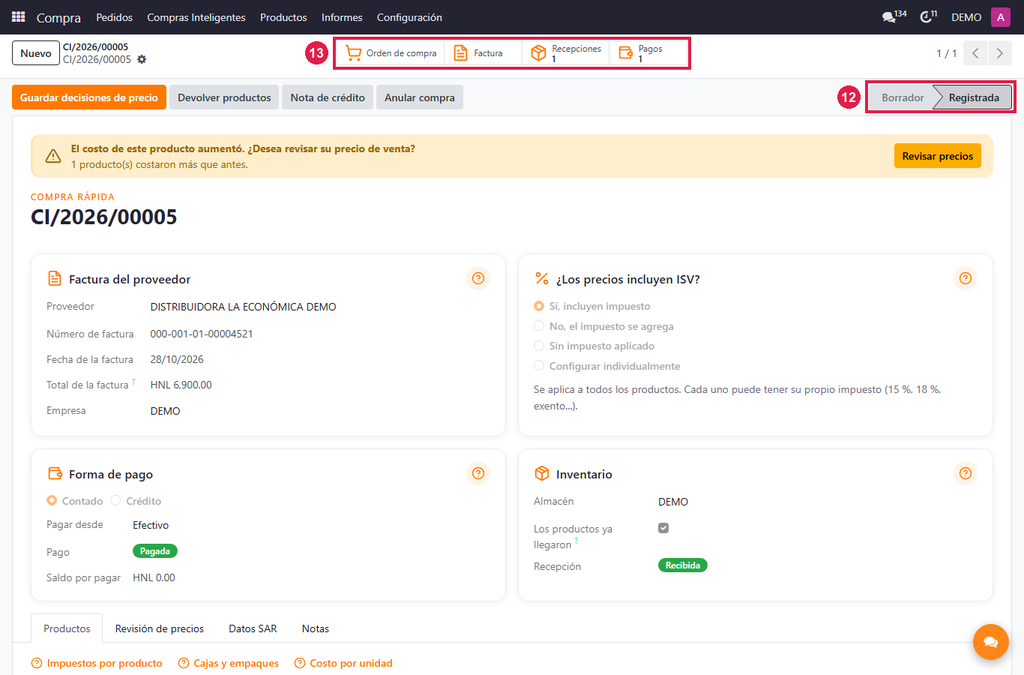Click the Recibida status badge
1024x675 pixels.
(682, 565)
